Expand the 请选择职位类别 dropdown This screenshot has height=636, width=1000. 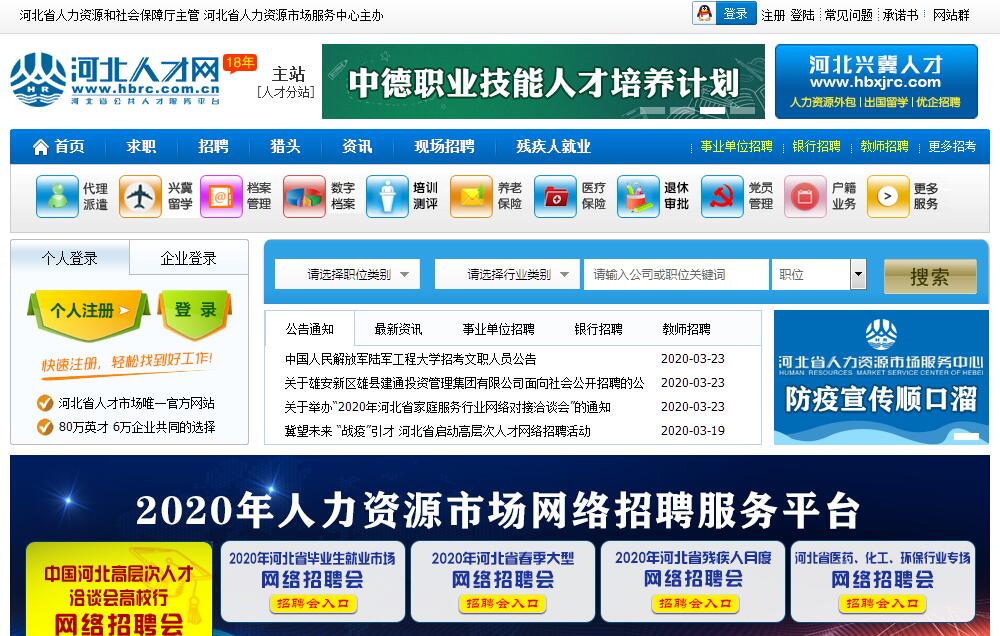click(348, 274)
